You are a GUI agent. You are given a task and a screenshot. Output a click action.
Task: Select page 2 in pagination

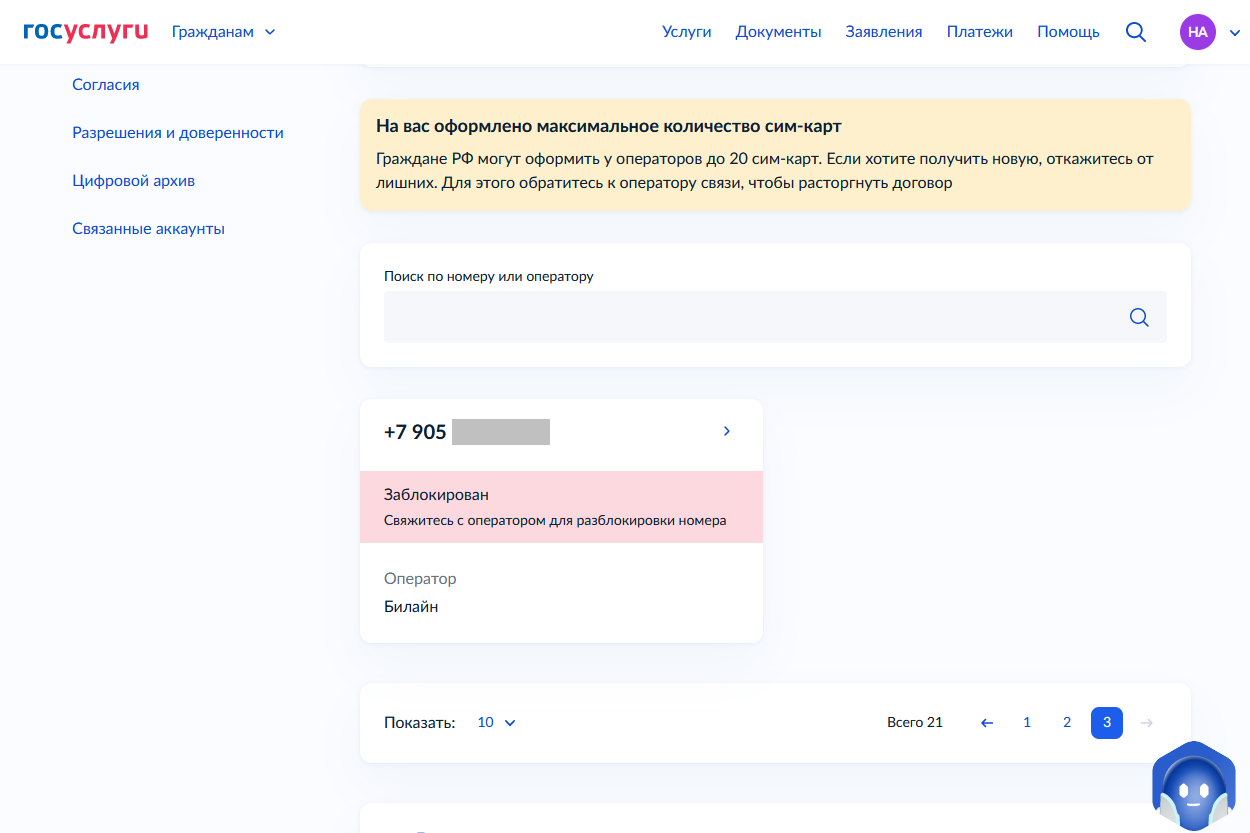point(1067,723)
